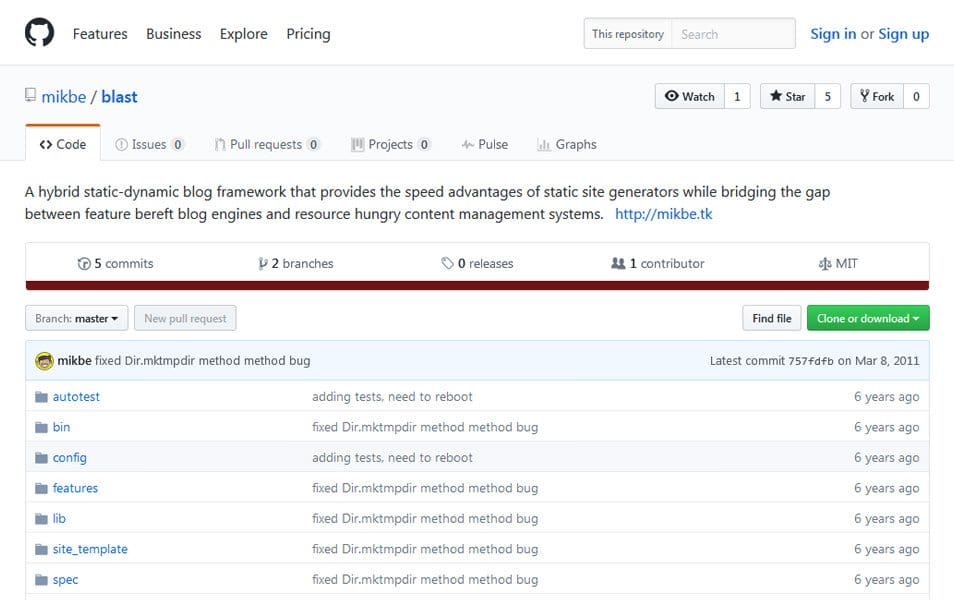Image resolution: width=954 pixels, height=600 pixels.
Task: Open the Pulse tab
Action: (485, 144)
